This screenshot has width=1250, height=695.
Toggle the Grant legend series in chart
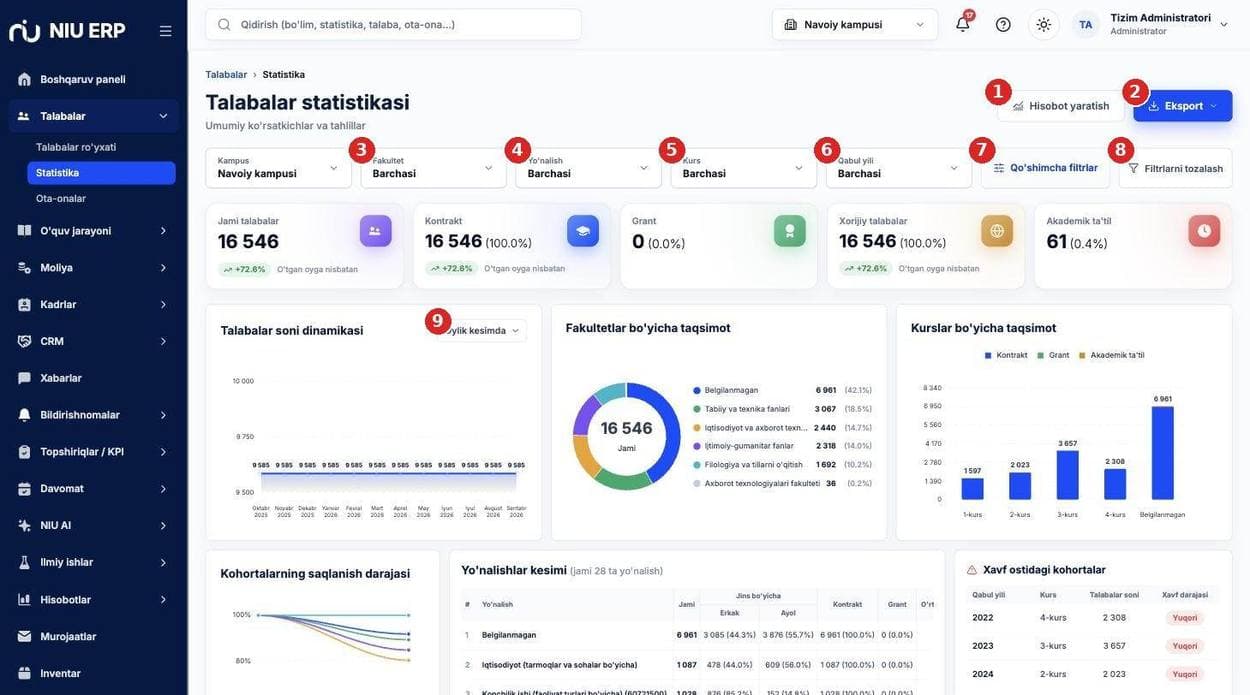point(1053,355)
